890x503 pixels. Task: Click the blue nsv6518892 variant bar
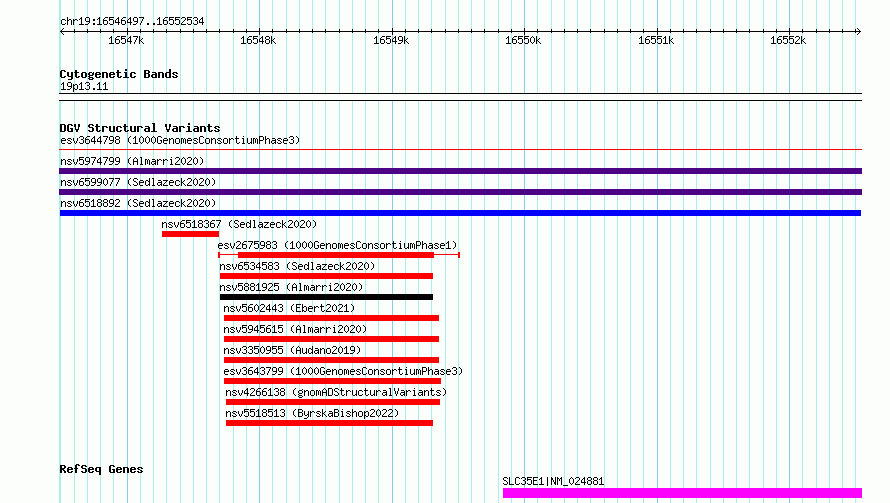(460, 213)
